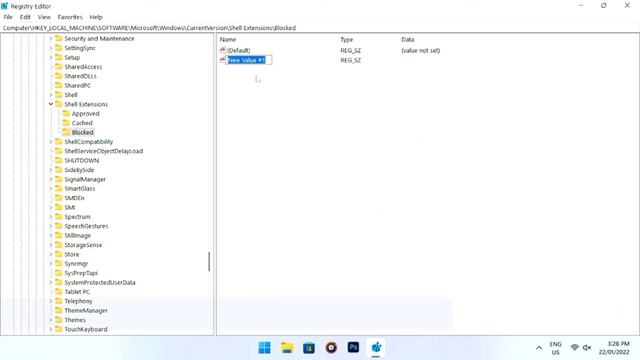Select the StorageSense registry key

click(83, 245)
